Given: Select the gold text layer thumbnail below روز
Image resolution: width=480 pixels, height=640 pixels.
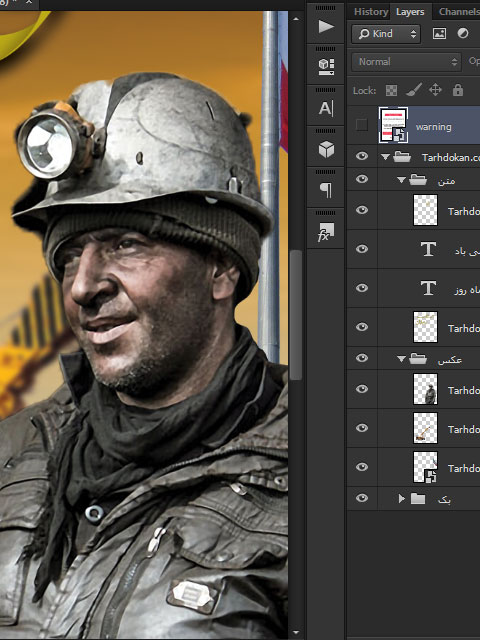Looking at the screenshot, I should [x=425, y=327].
